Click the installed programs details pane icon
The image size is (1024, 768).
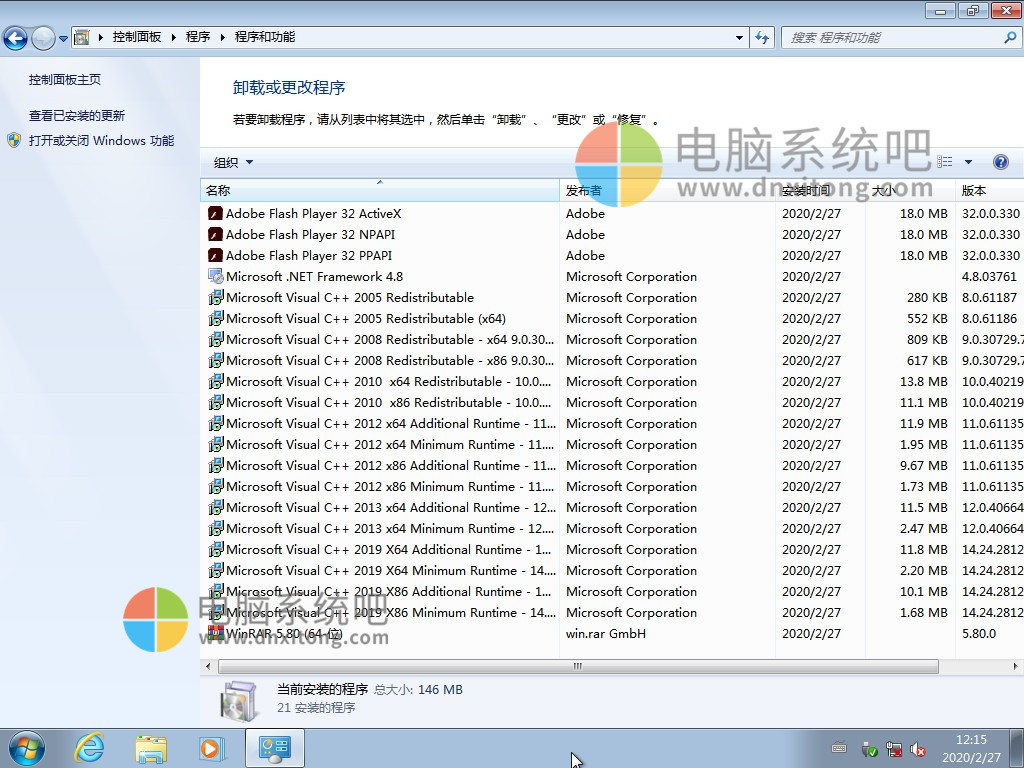239,701
